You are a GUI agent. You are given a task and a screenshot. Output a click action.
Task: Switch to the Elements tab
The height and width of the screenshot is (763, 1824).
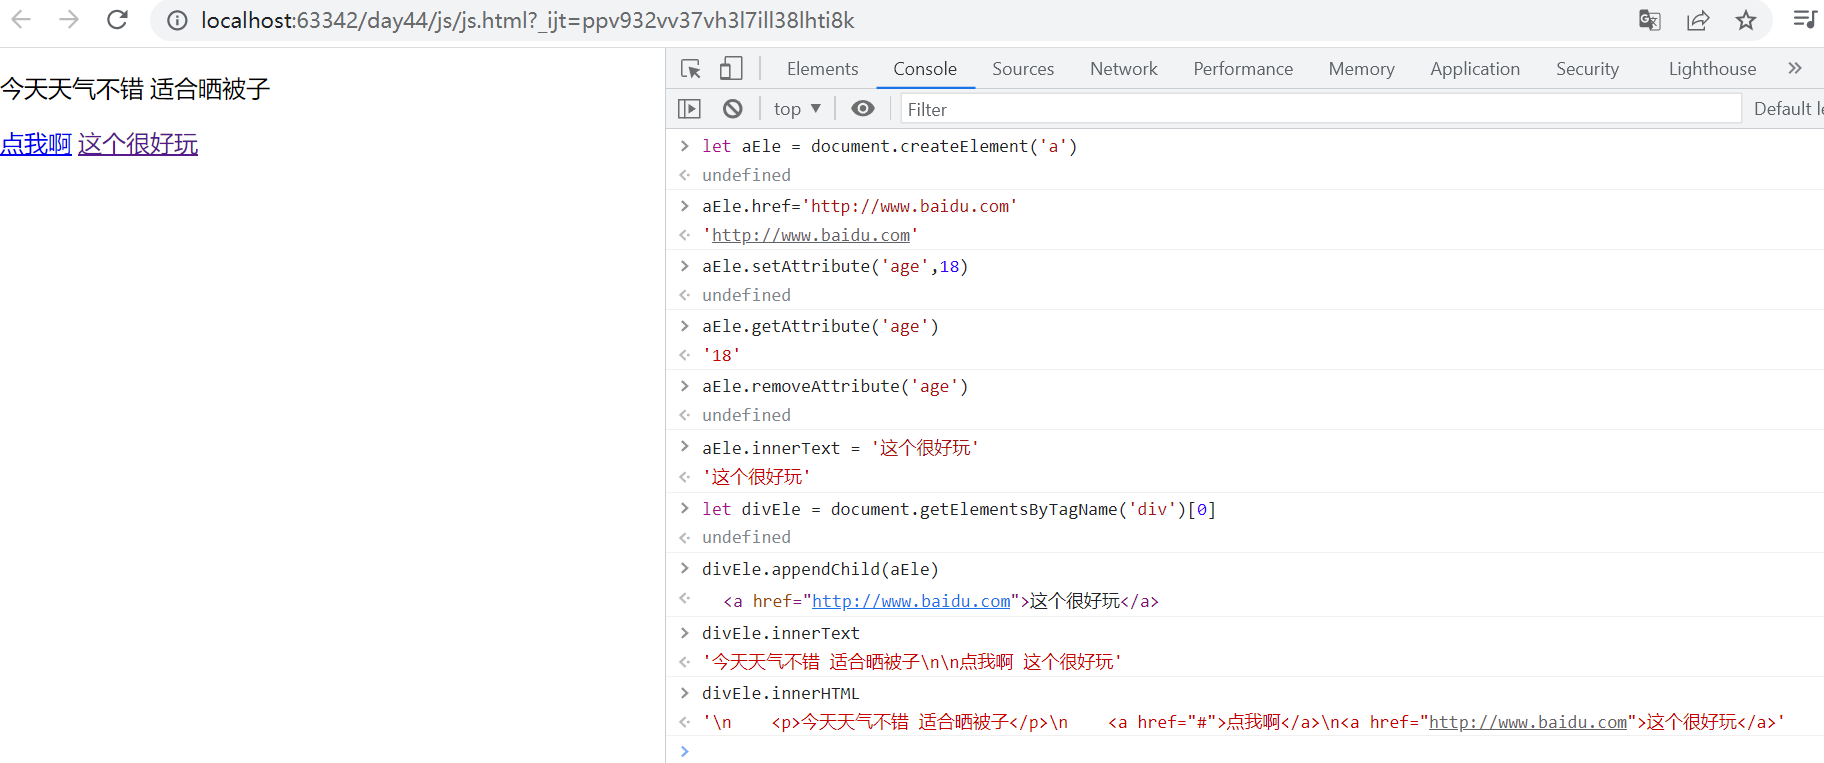(823, 69)
